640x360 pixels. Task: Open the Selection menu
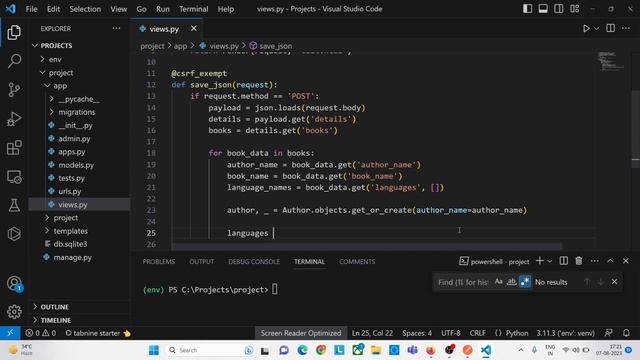click(x=85, y=9)
